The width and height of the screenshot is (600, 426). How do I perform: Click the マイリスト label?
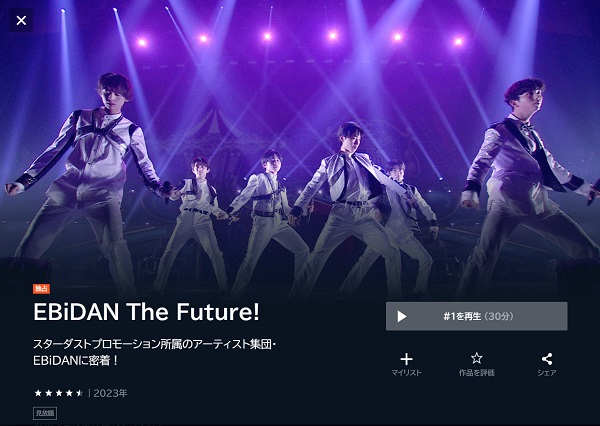[x=406, y=373]
